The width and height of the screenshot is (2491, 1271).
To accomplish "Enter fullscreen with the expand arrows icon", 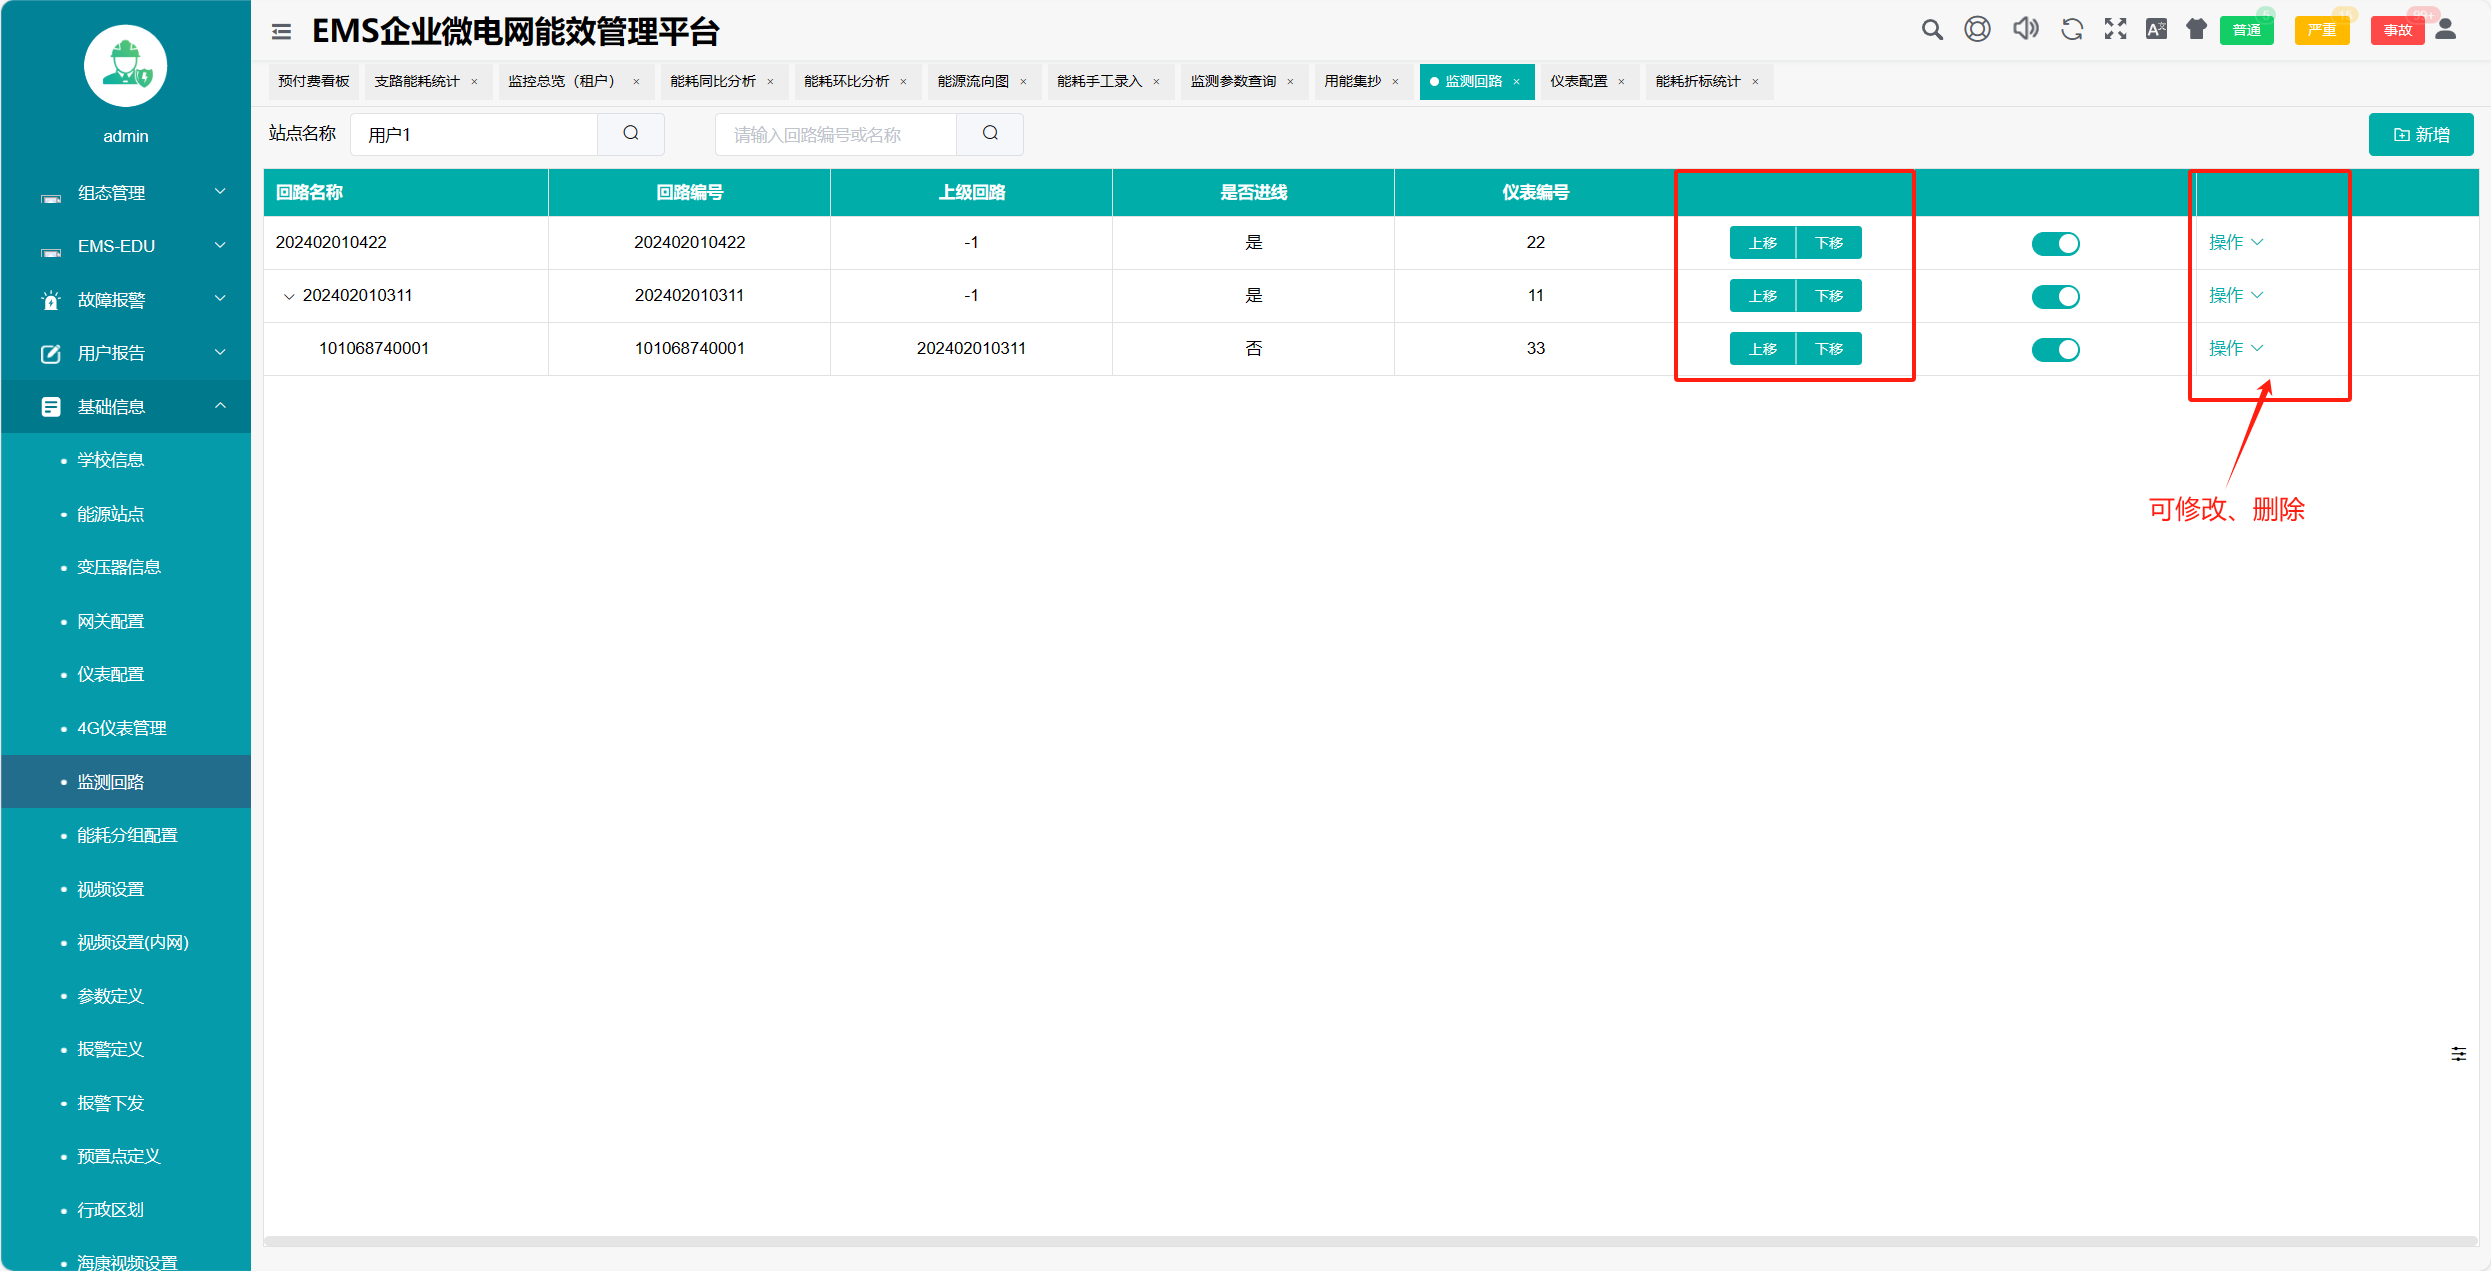I will click(2115, 29).
